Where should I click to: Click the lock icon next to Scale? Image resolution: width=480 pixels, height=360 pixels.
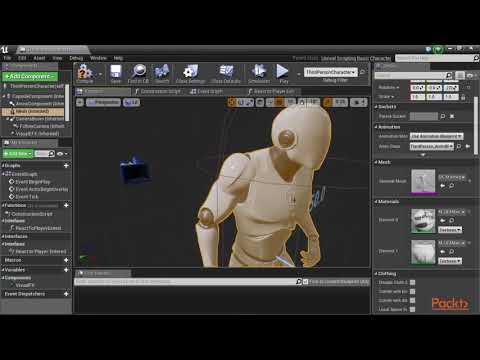463,97
